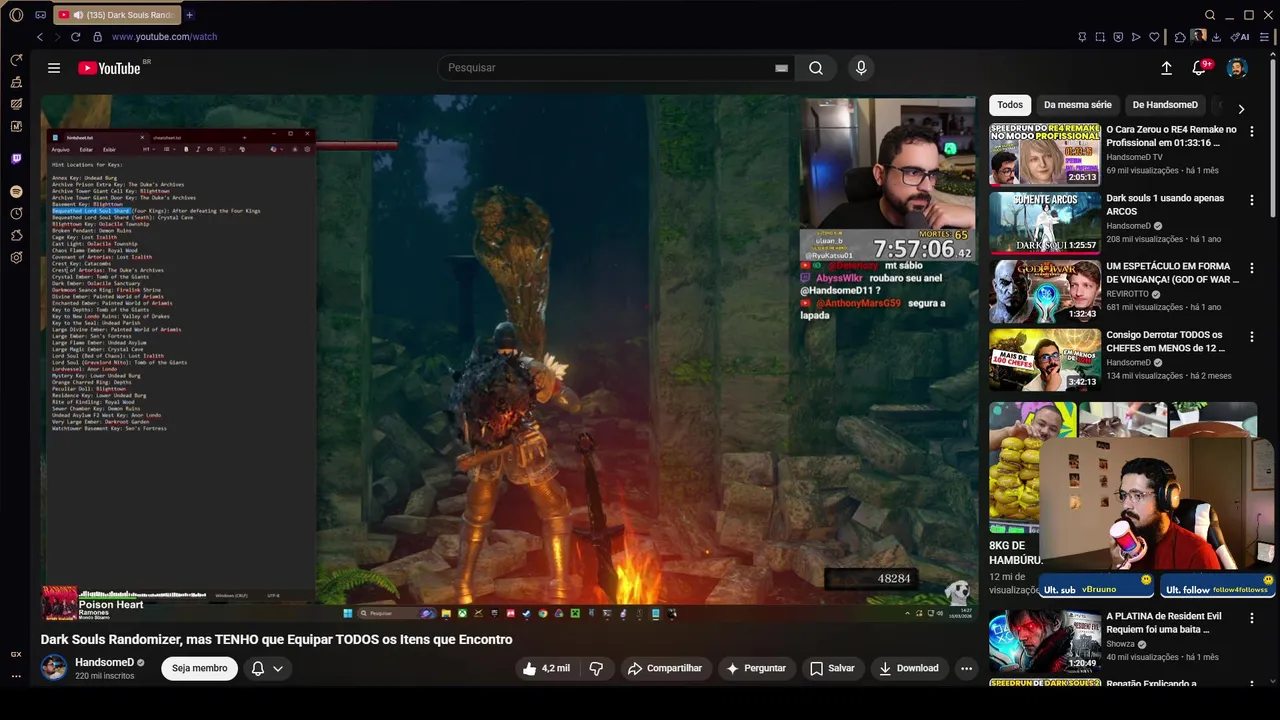Open the on-screen keyboard in search box
This screenshot has width=1280, height=720.
click(781, 68)
